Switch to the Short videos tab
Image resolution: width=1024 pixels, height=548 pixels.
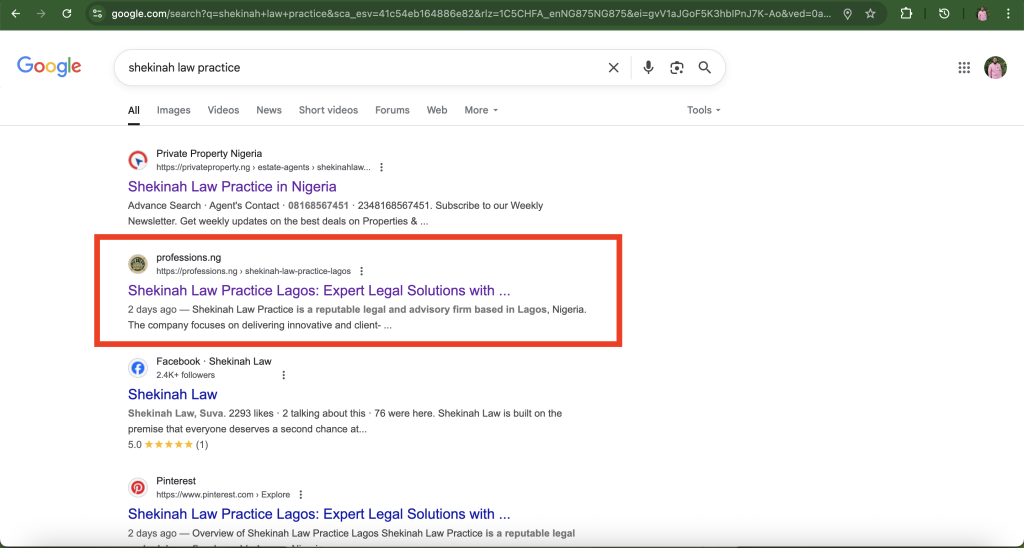pyautogui.click(x=328, y=110)
